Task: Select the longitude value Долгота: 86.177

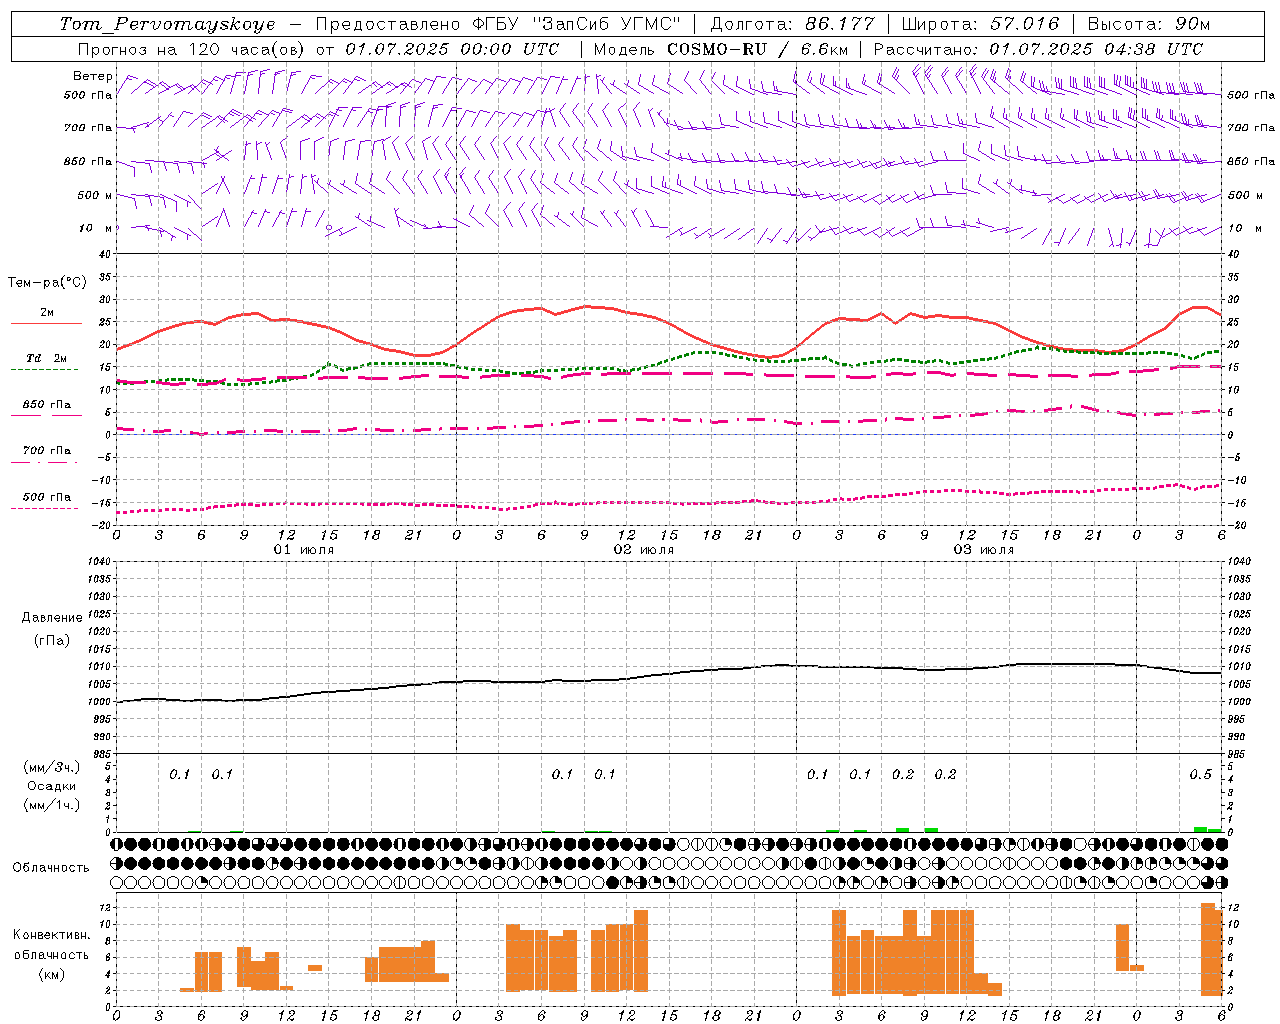Action: (792, 24)
